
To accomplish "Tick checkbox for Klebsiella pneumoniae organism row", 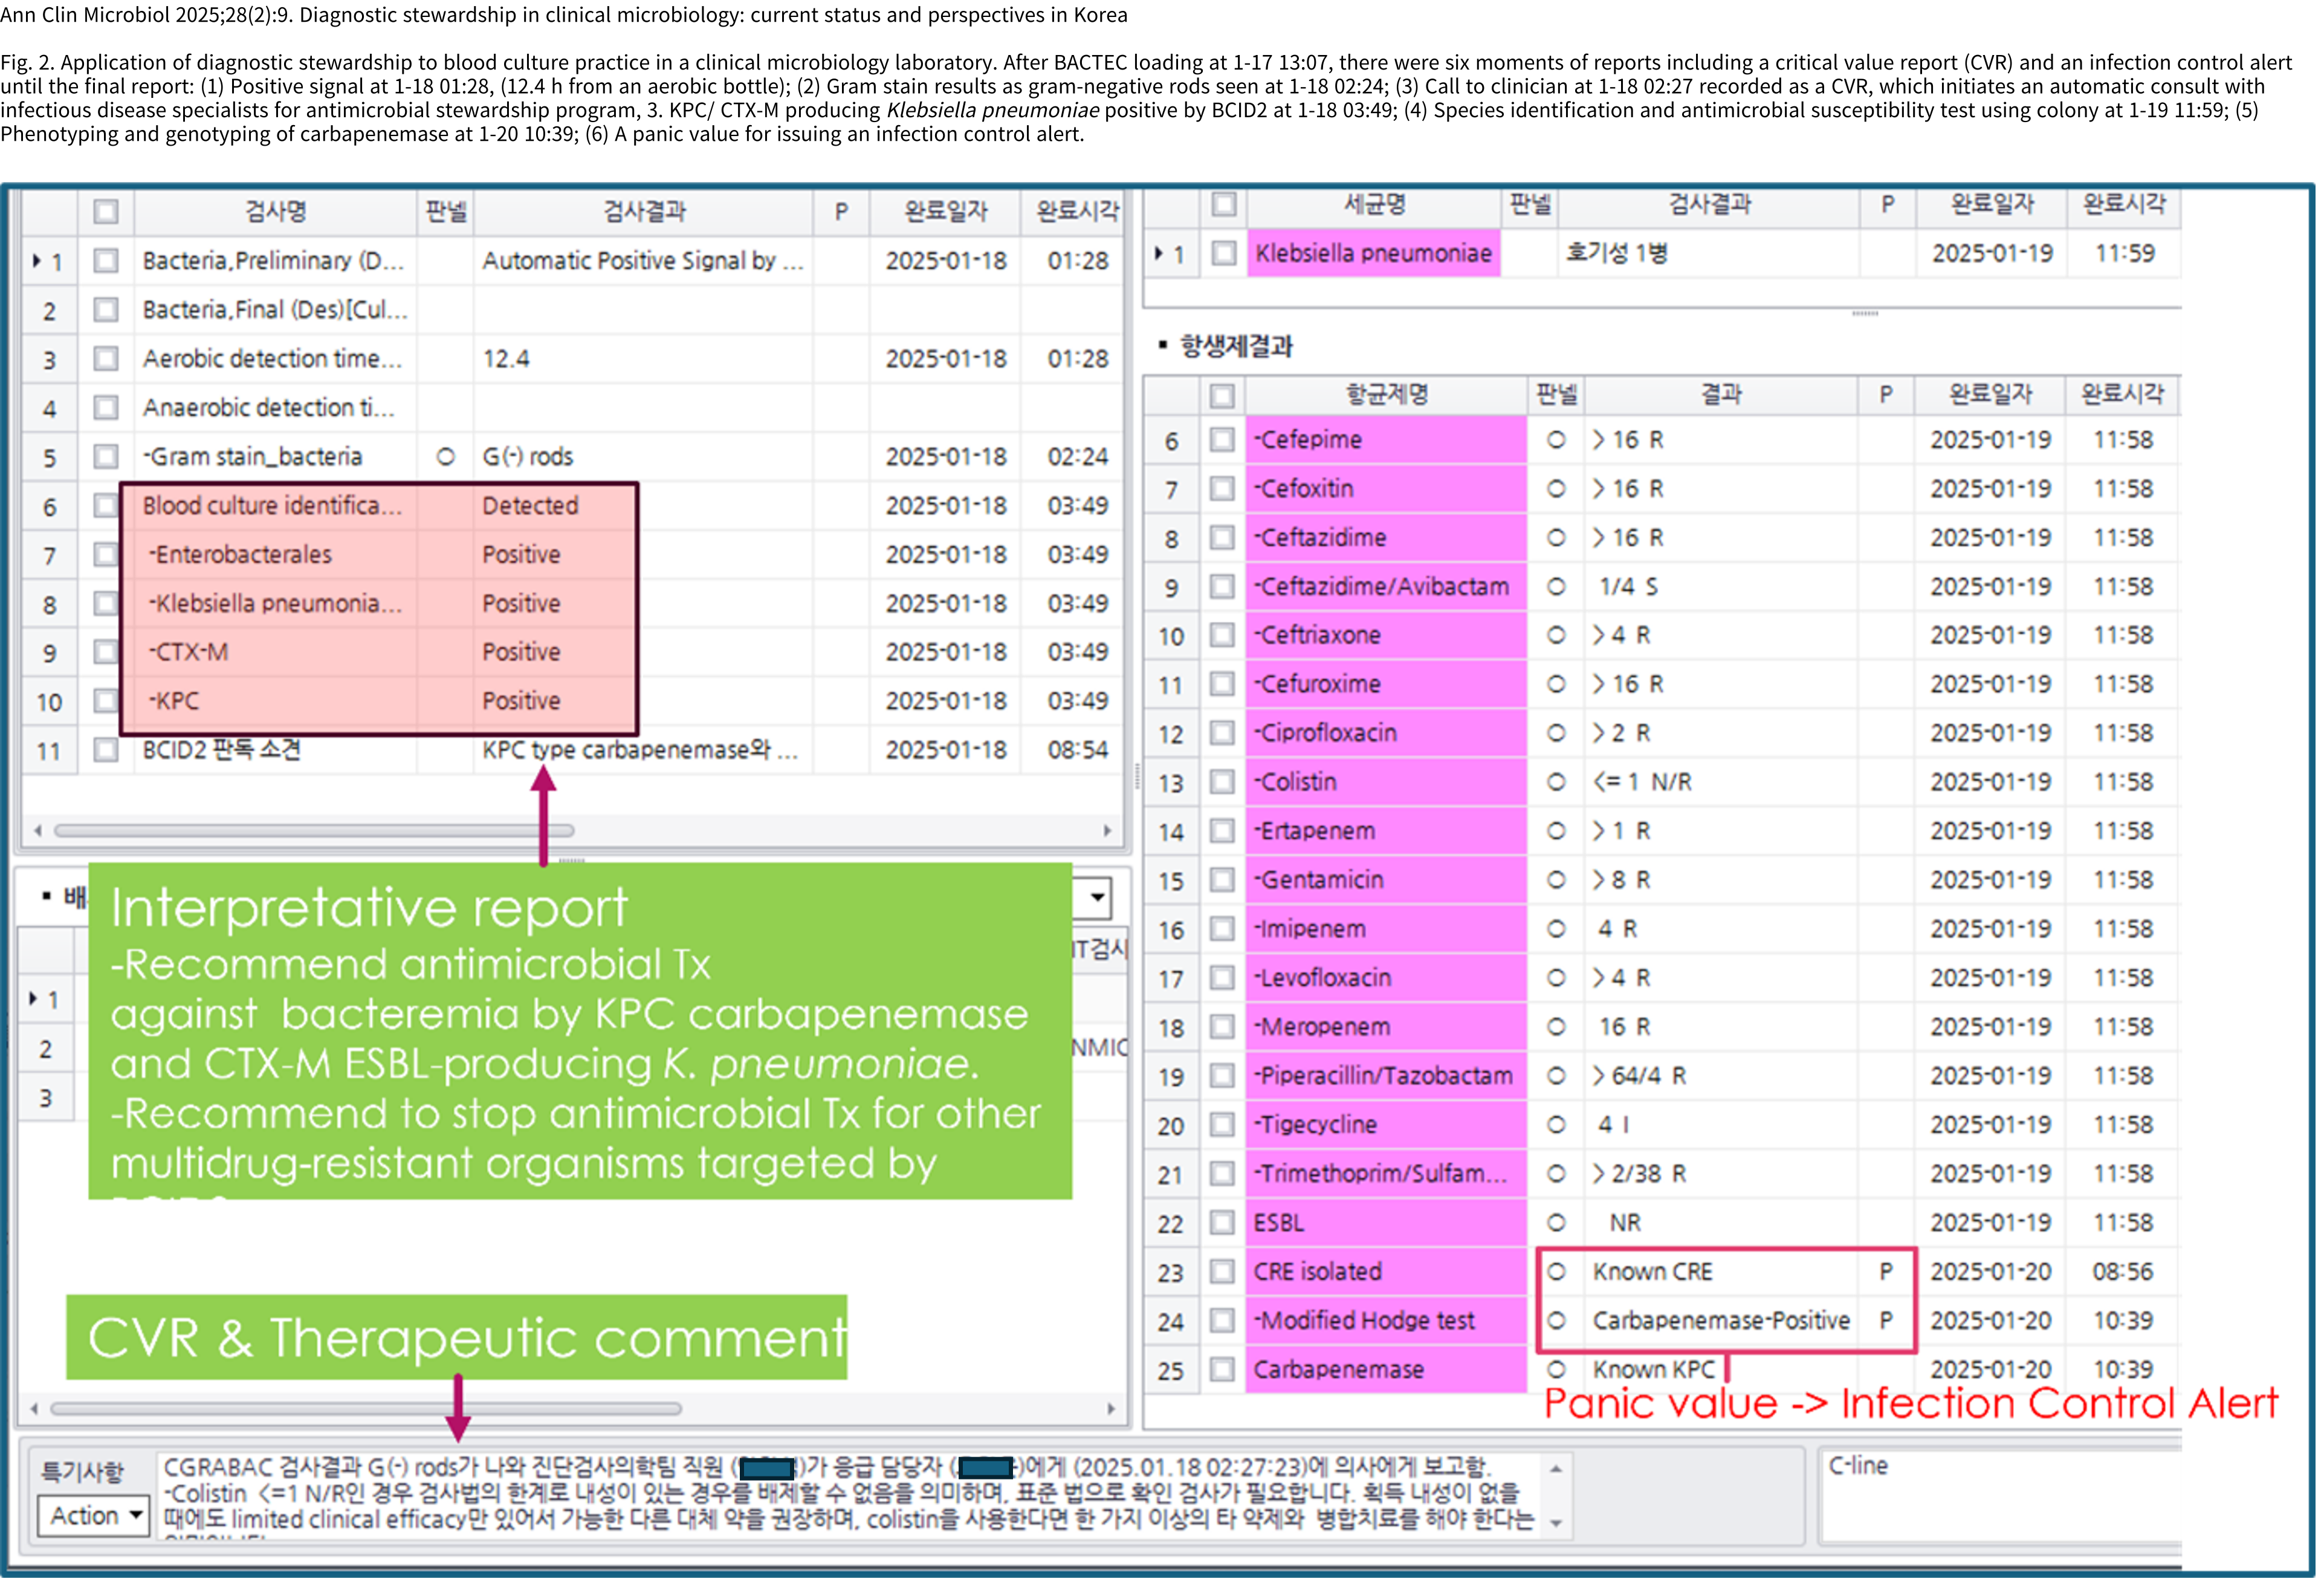I will coord(1223,253).
